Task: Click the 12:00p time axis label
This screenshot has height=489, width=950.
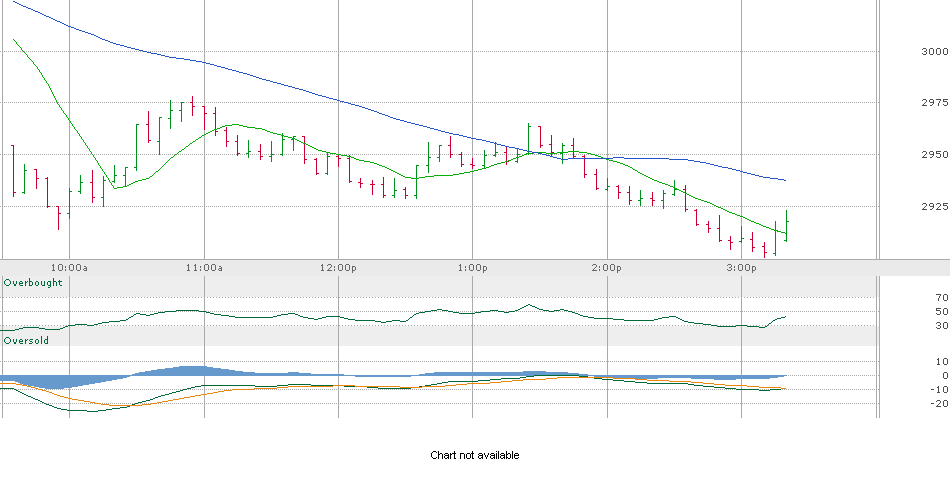Action: pyautogui.click(x=338, y=268)
